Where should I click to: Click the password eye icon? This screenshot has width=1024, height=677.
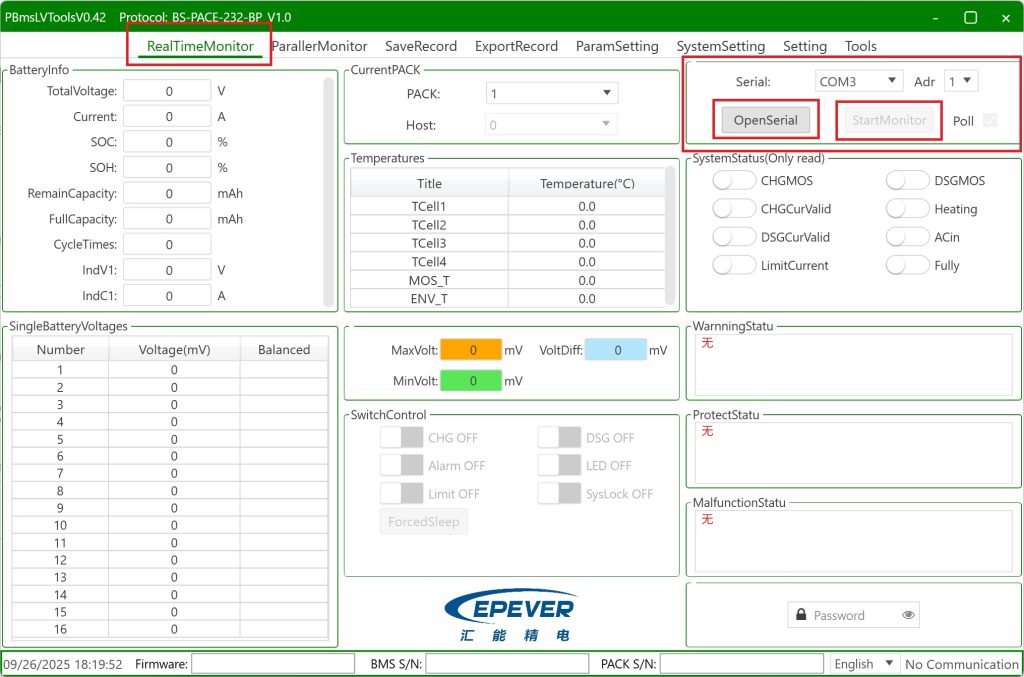908,615
